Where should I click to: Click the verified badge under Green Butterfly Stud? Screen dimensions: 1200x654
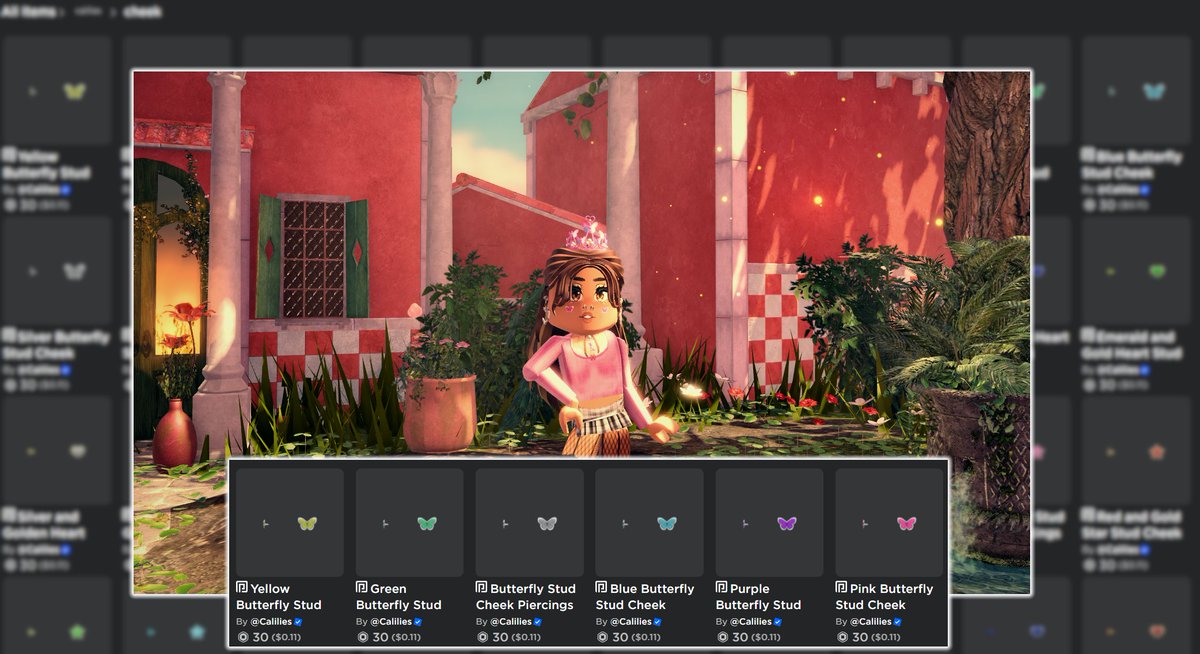(x=419, y=622)
